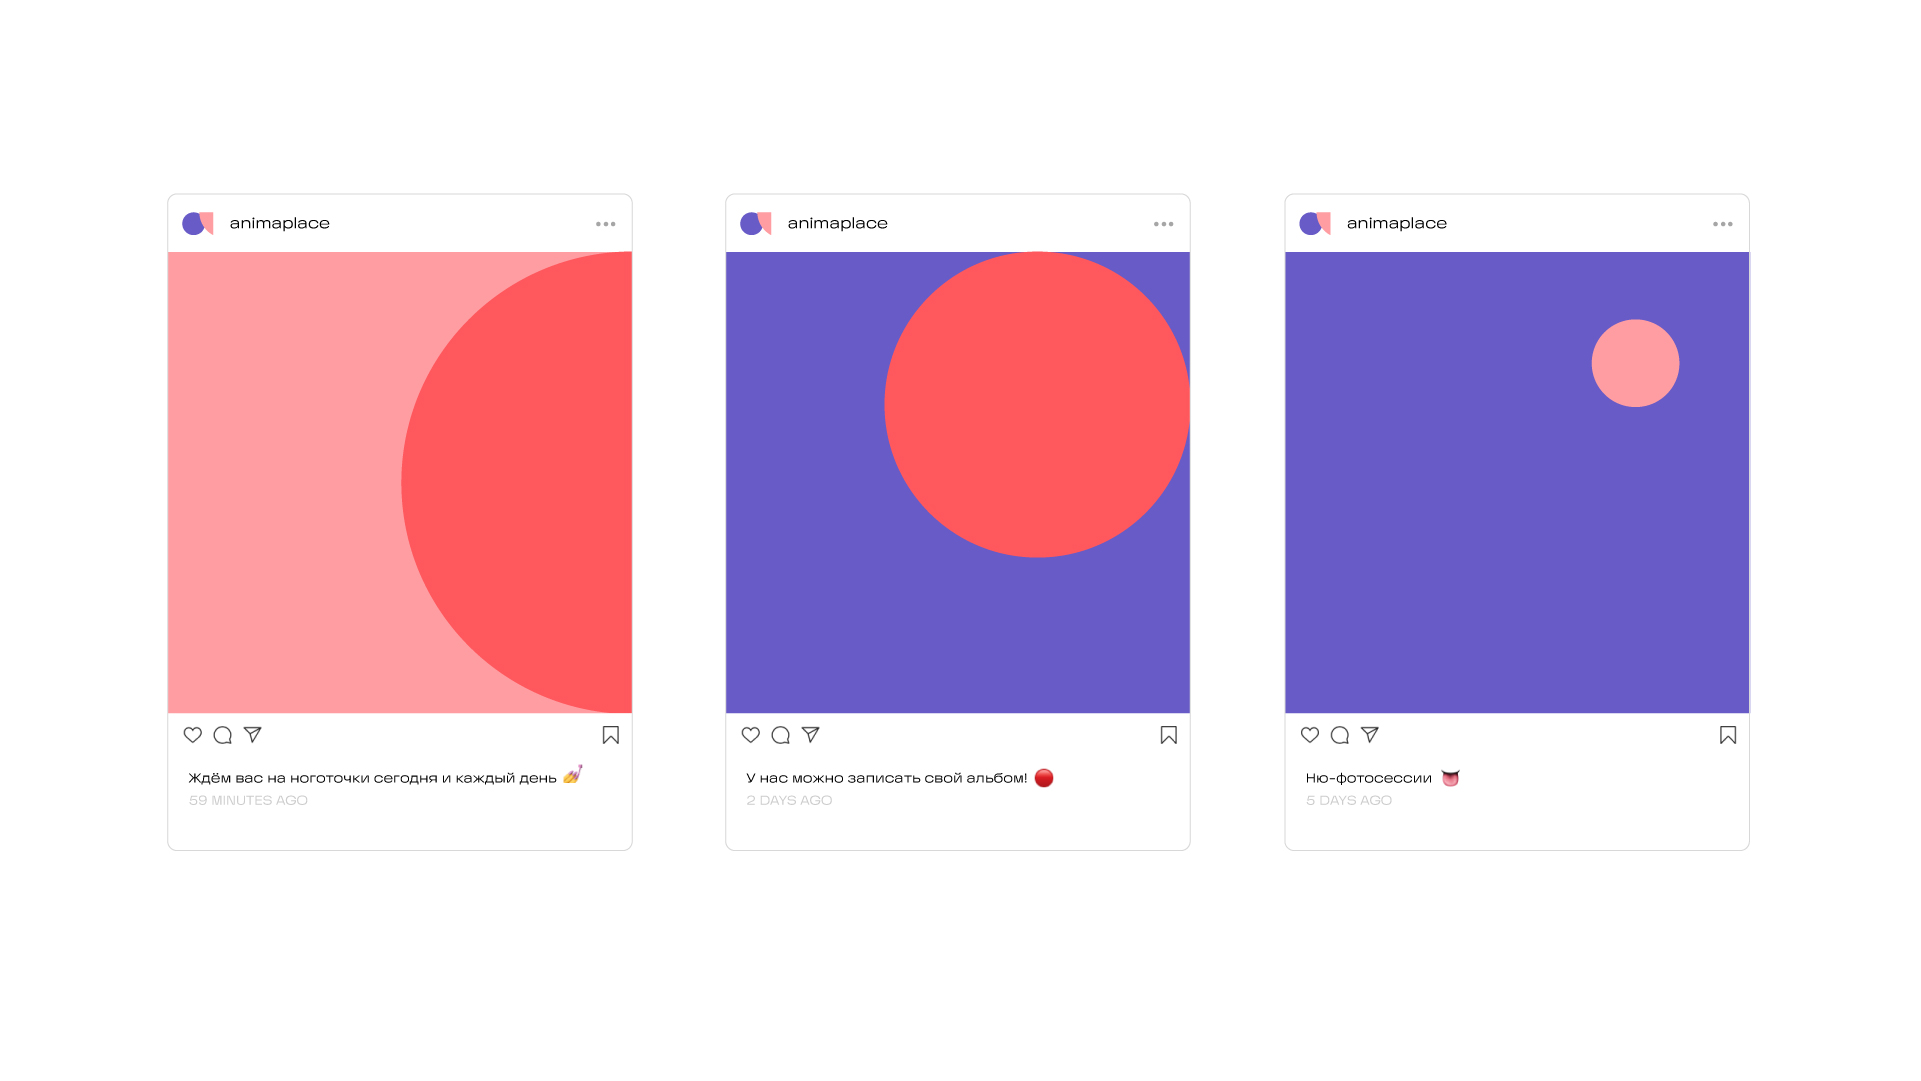Bookmark the Ню-фотосессии post
Image resolution: width=1921 pixels, height=1081 pixels.
tap(1728, 735)
